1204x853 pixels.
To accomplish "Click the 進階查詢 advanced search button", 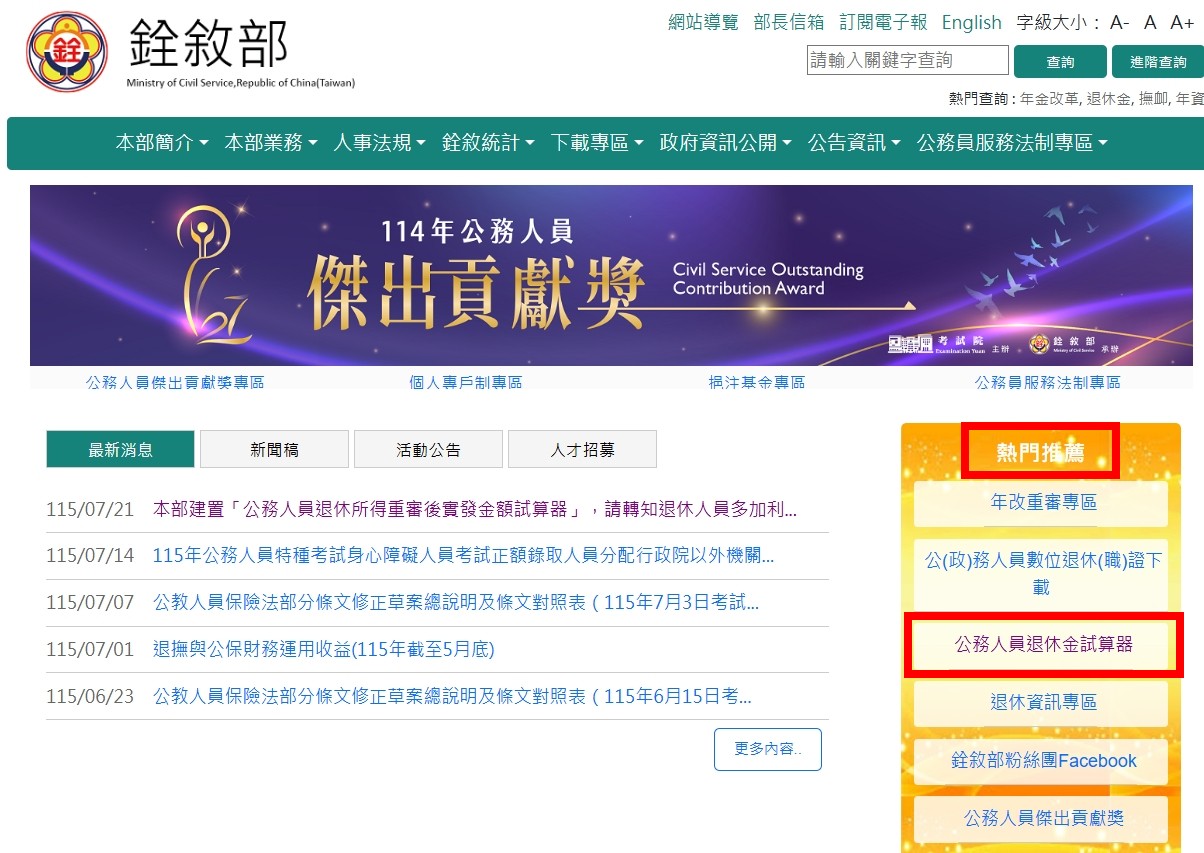I will pos(1158,62).
